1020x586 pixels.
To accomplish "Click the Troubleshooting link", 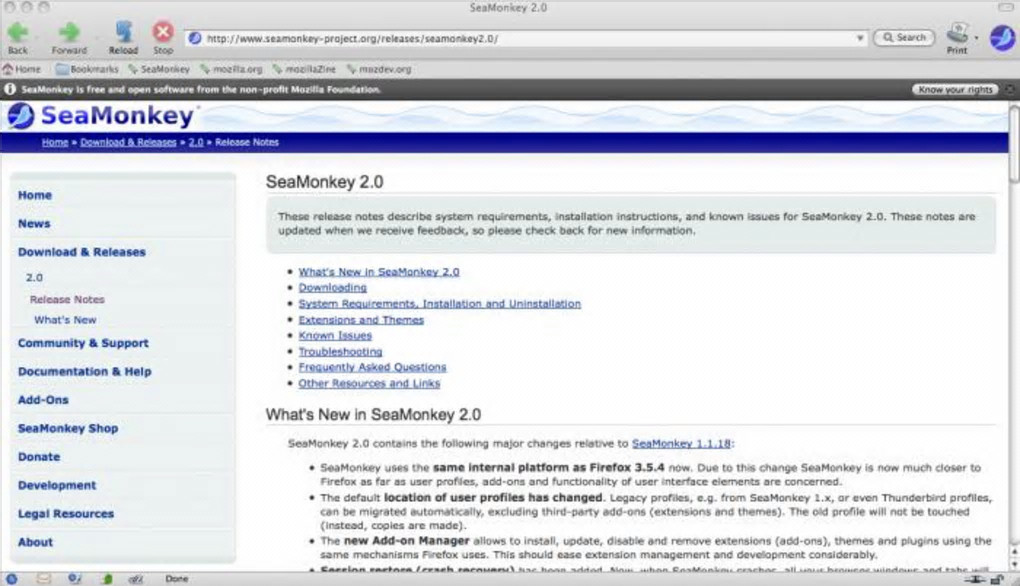I will 340,352.
